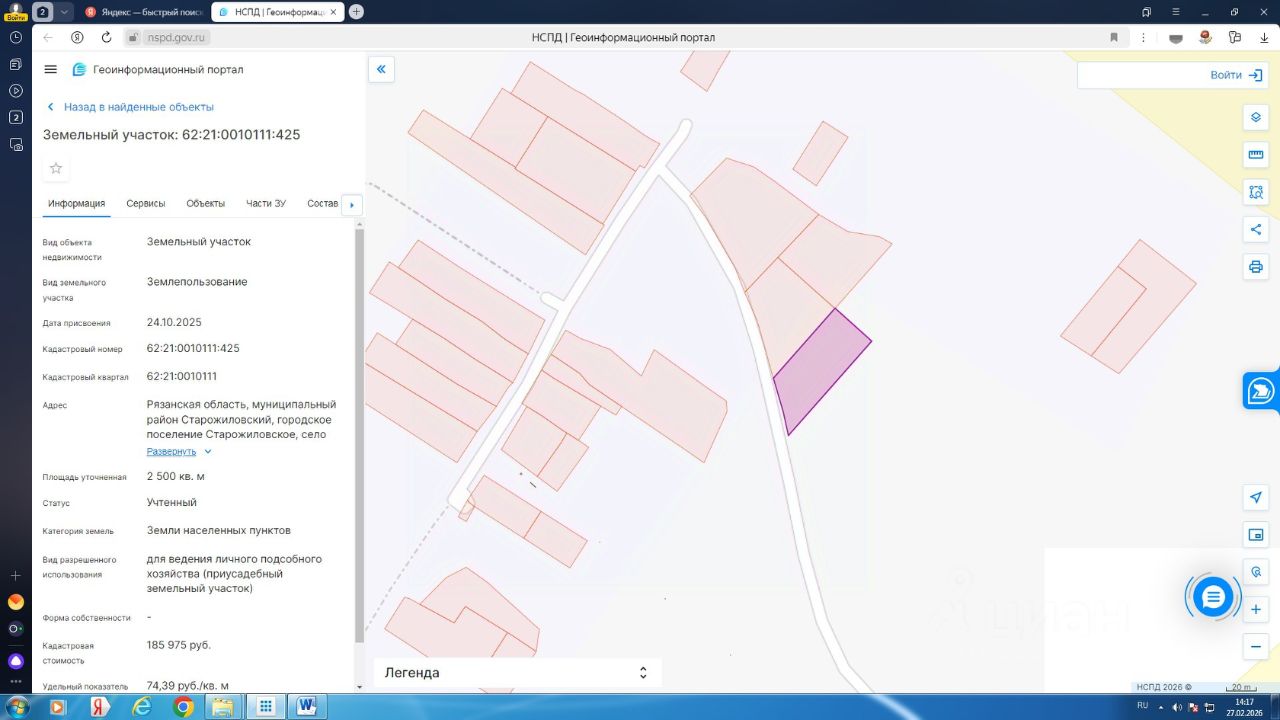The height and width of the screenshot is (720, 1280).
Task: Click the status value Учтенный
Action: click(172, 502)
